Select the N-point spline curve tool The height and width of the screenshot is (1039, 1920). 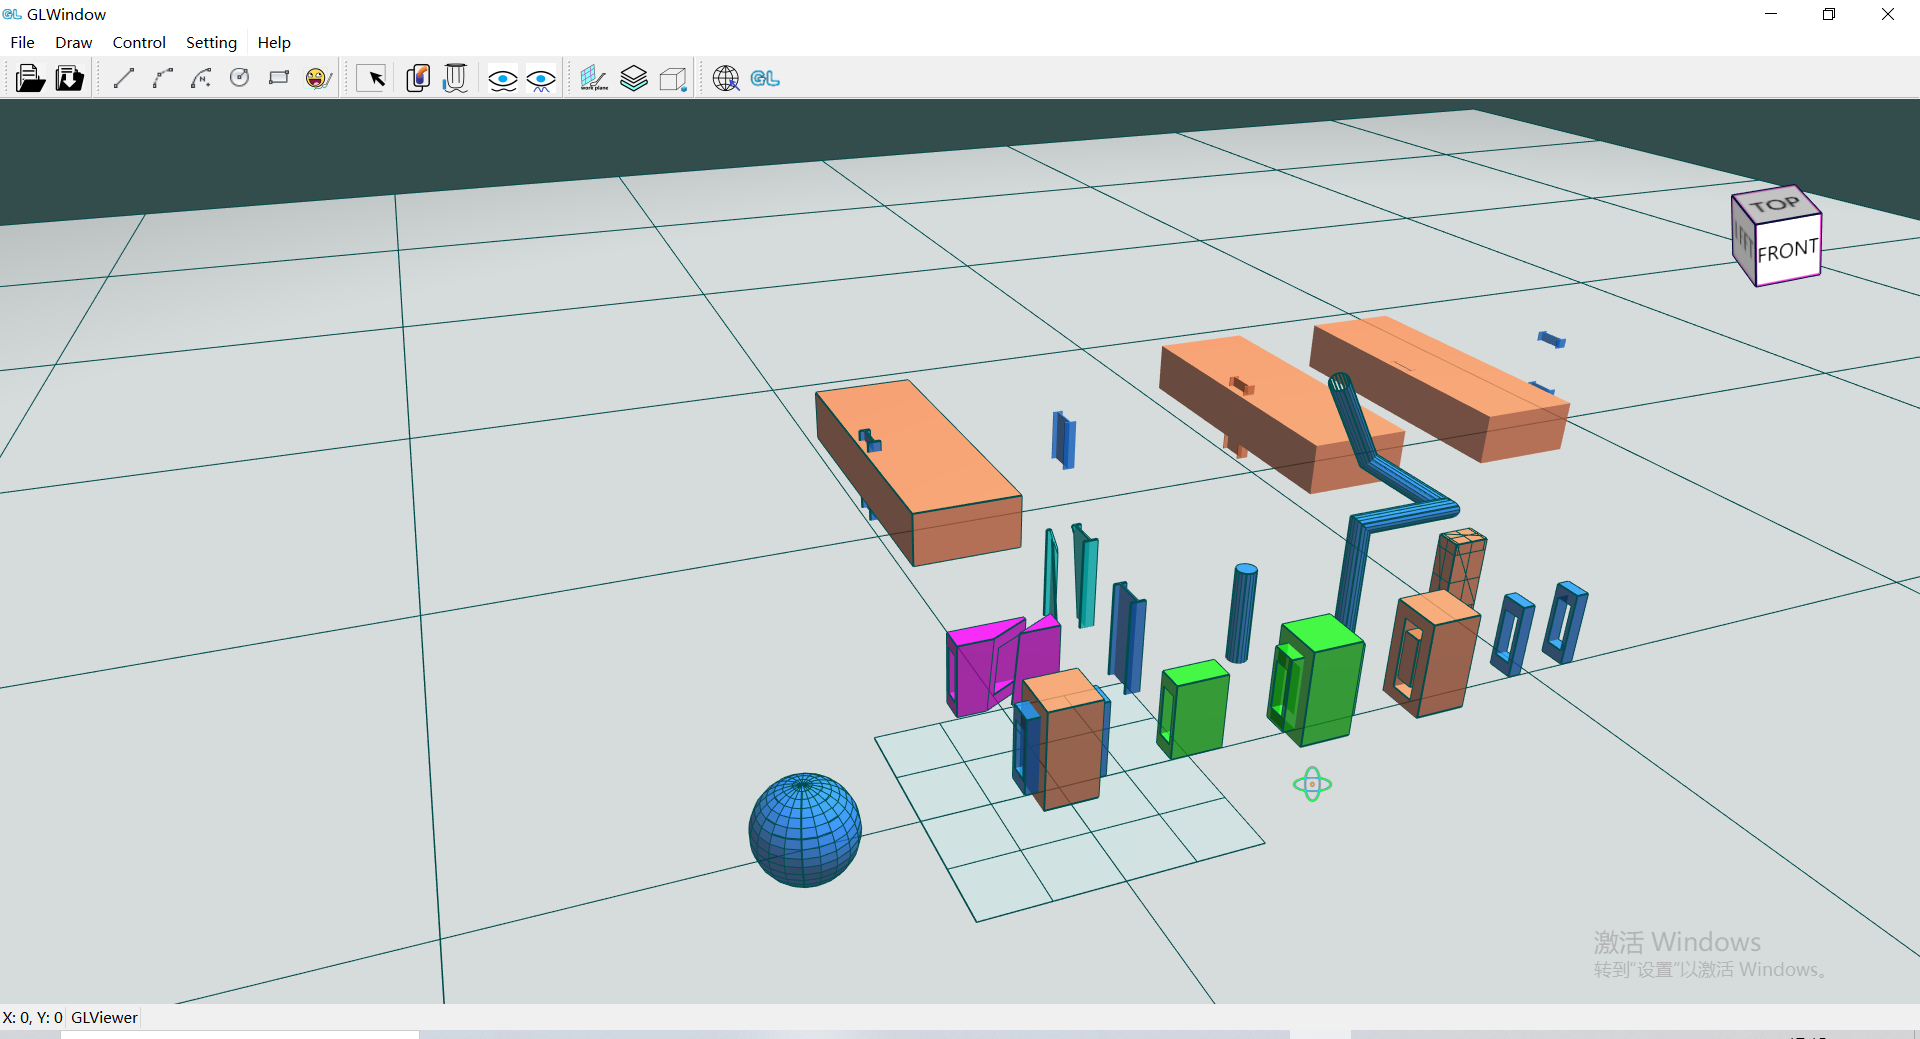click(201, 78)
